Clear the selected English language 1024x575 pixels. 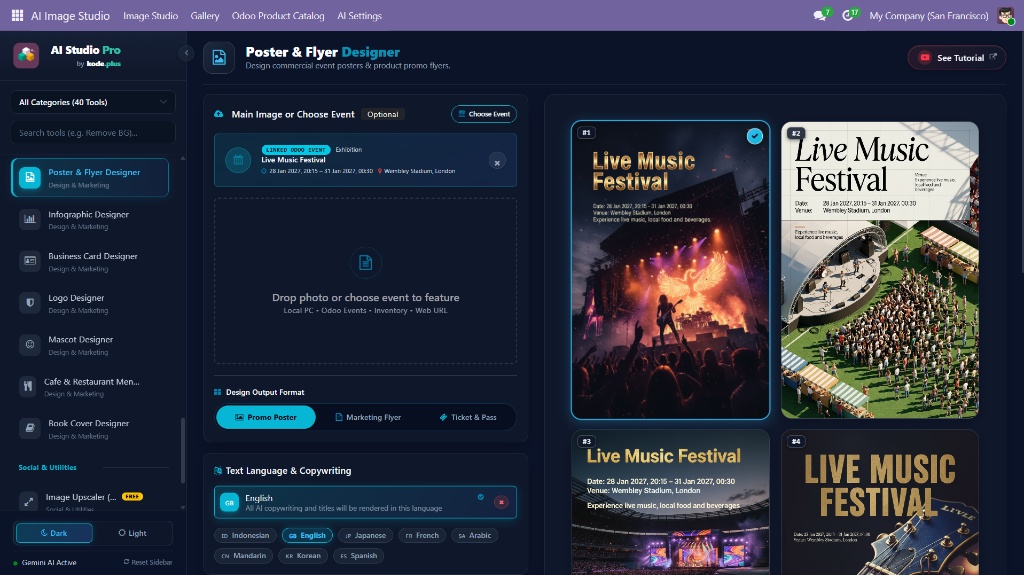click(501, 502)
